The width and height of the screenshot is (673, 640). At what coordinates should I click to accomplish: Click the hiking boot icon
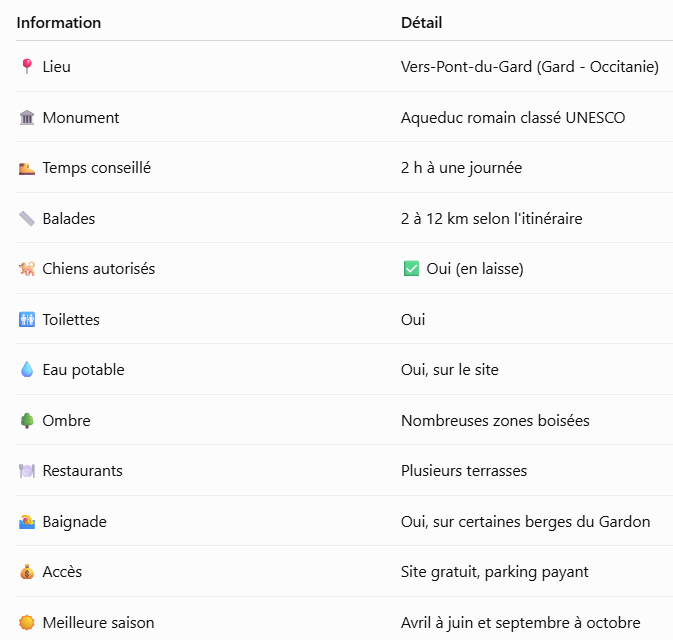(x=27, y=168)
